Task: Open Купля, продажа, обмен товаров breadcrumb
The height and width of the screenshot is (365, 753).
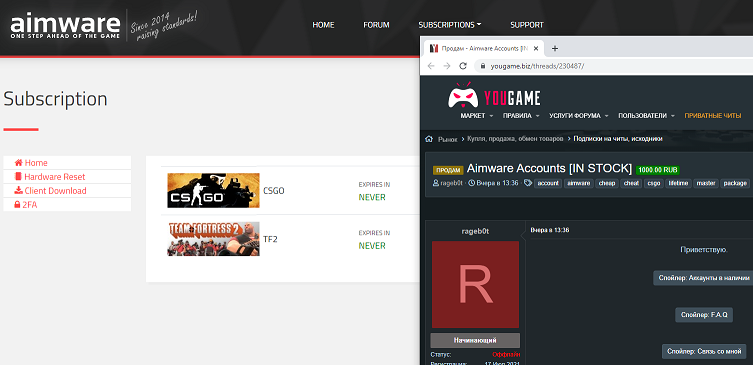Action: coord(515,139)
